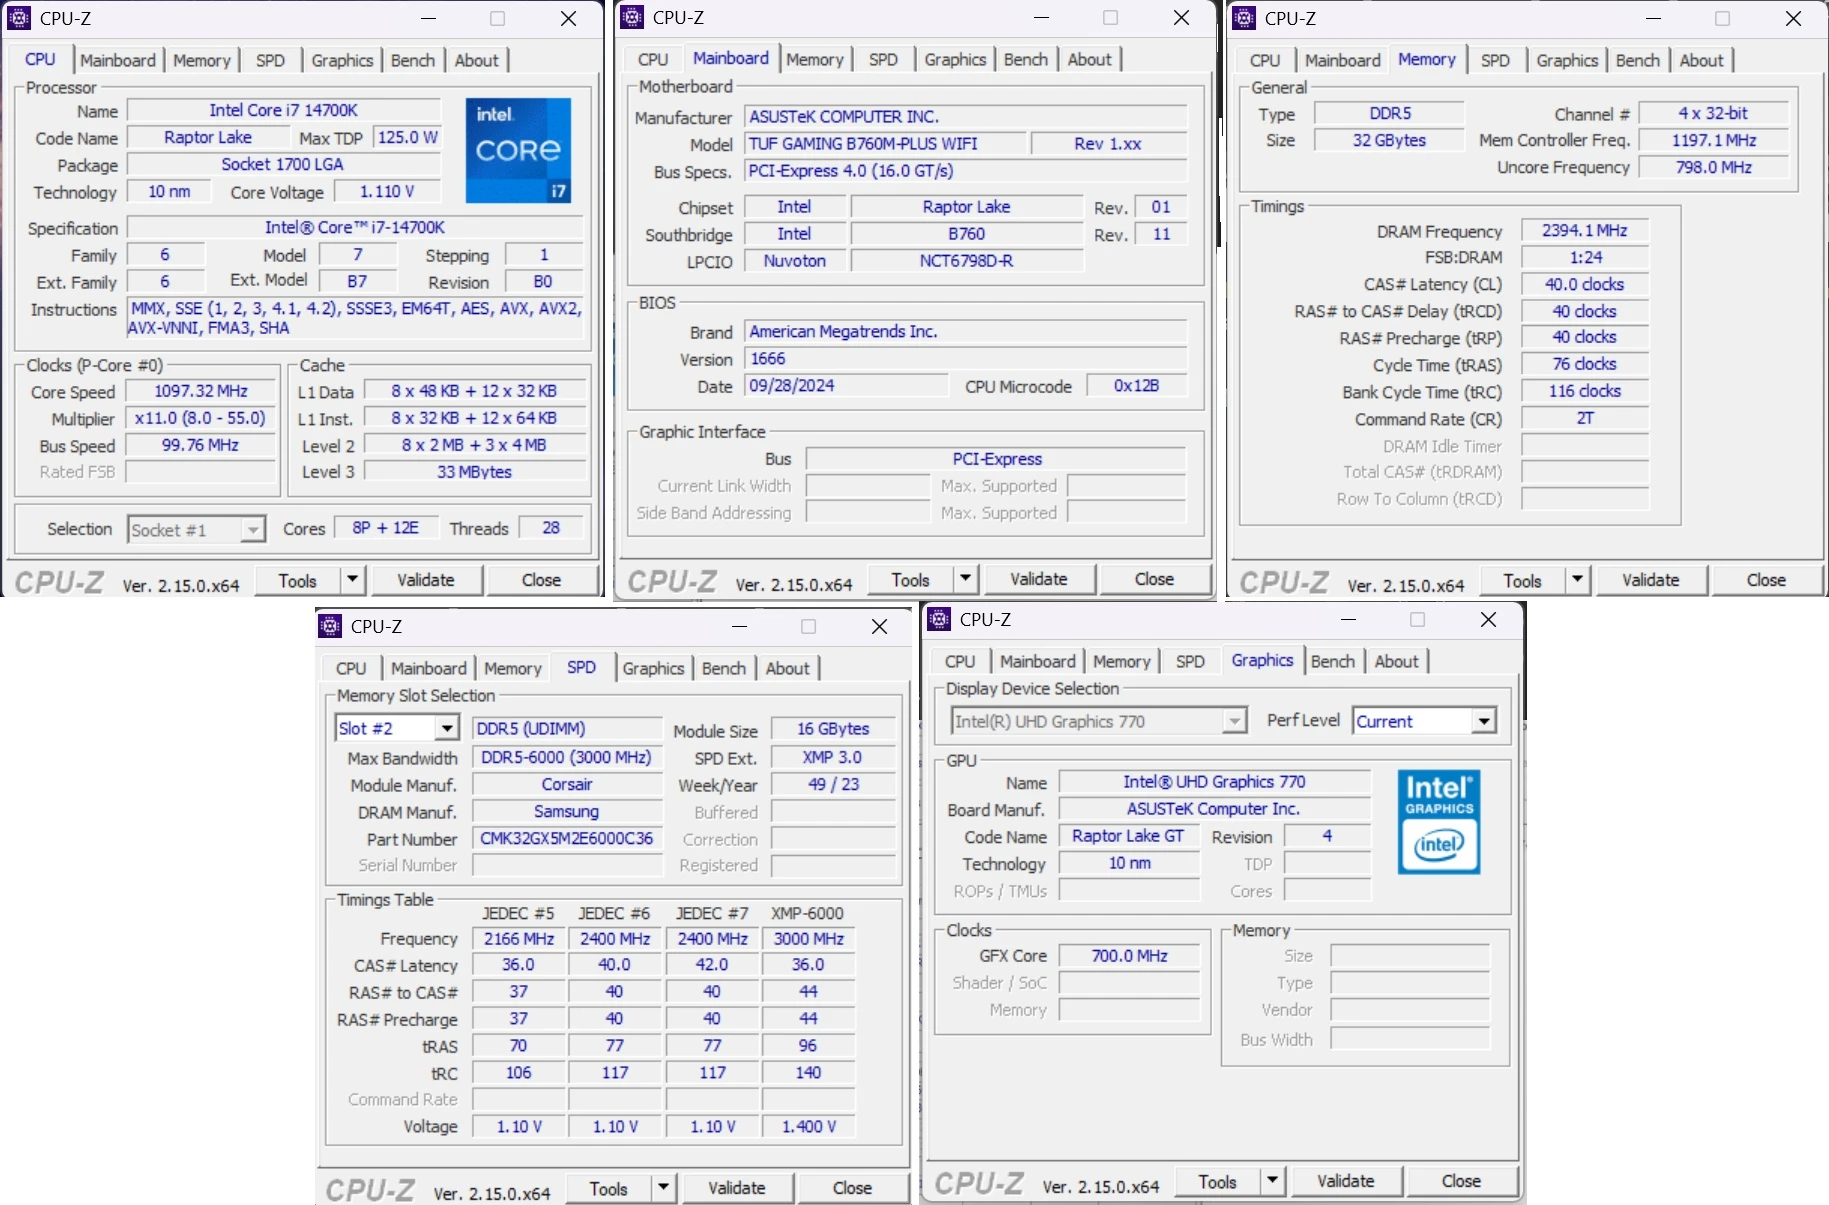
Task: Click Close button in the Mainboard window
Action: [1154, 579]
